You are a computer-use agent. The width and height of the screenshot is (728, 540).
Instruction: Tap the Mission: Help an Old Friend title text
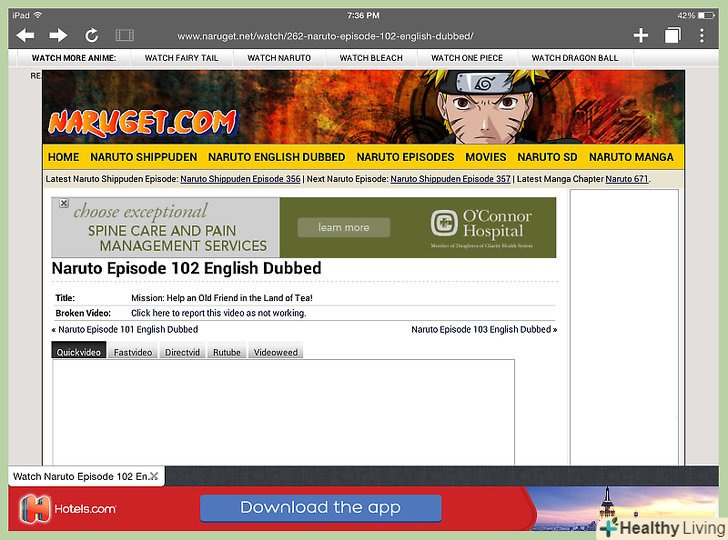222,298
